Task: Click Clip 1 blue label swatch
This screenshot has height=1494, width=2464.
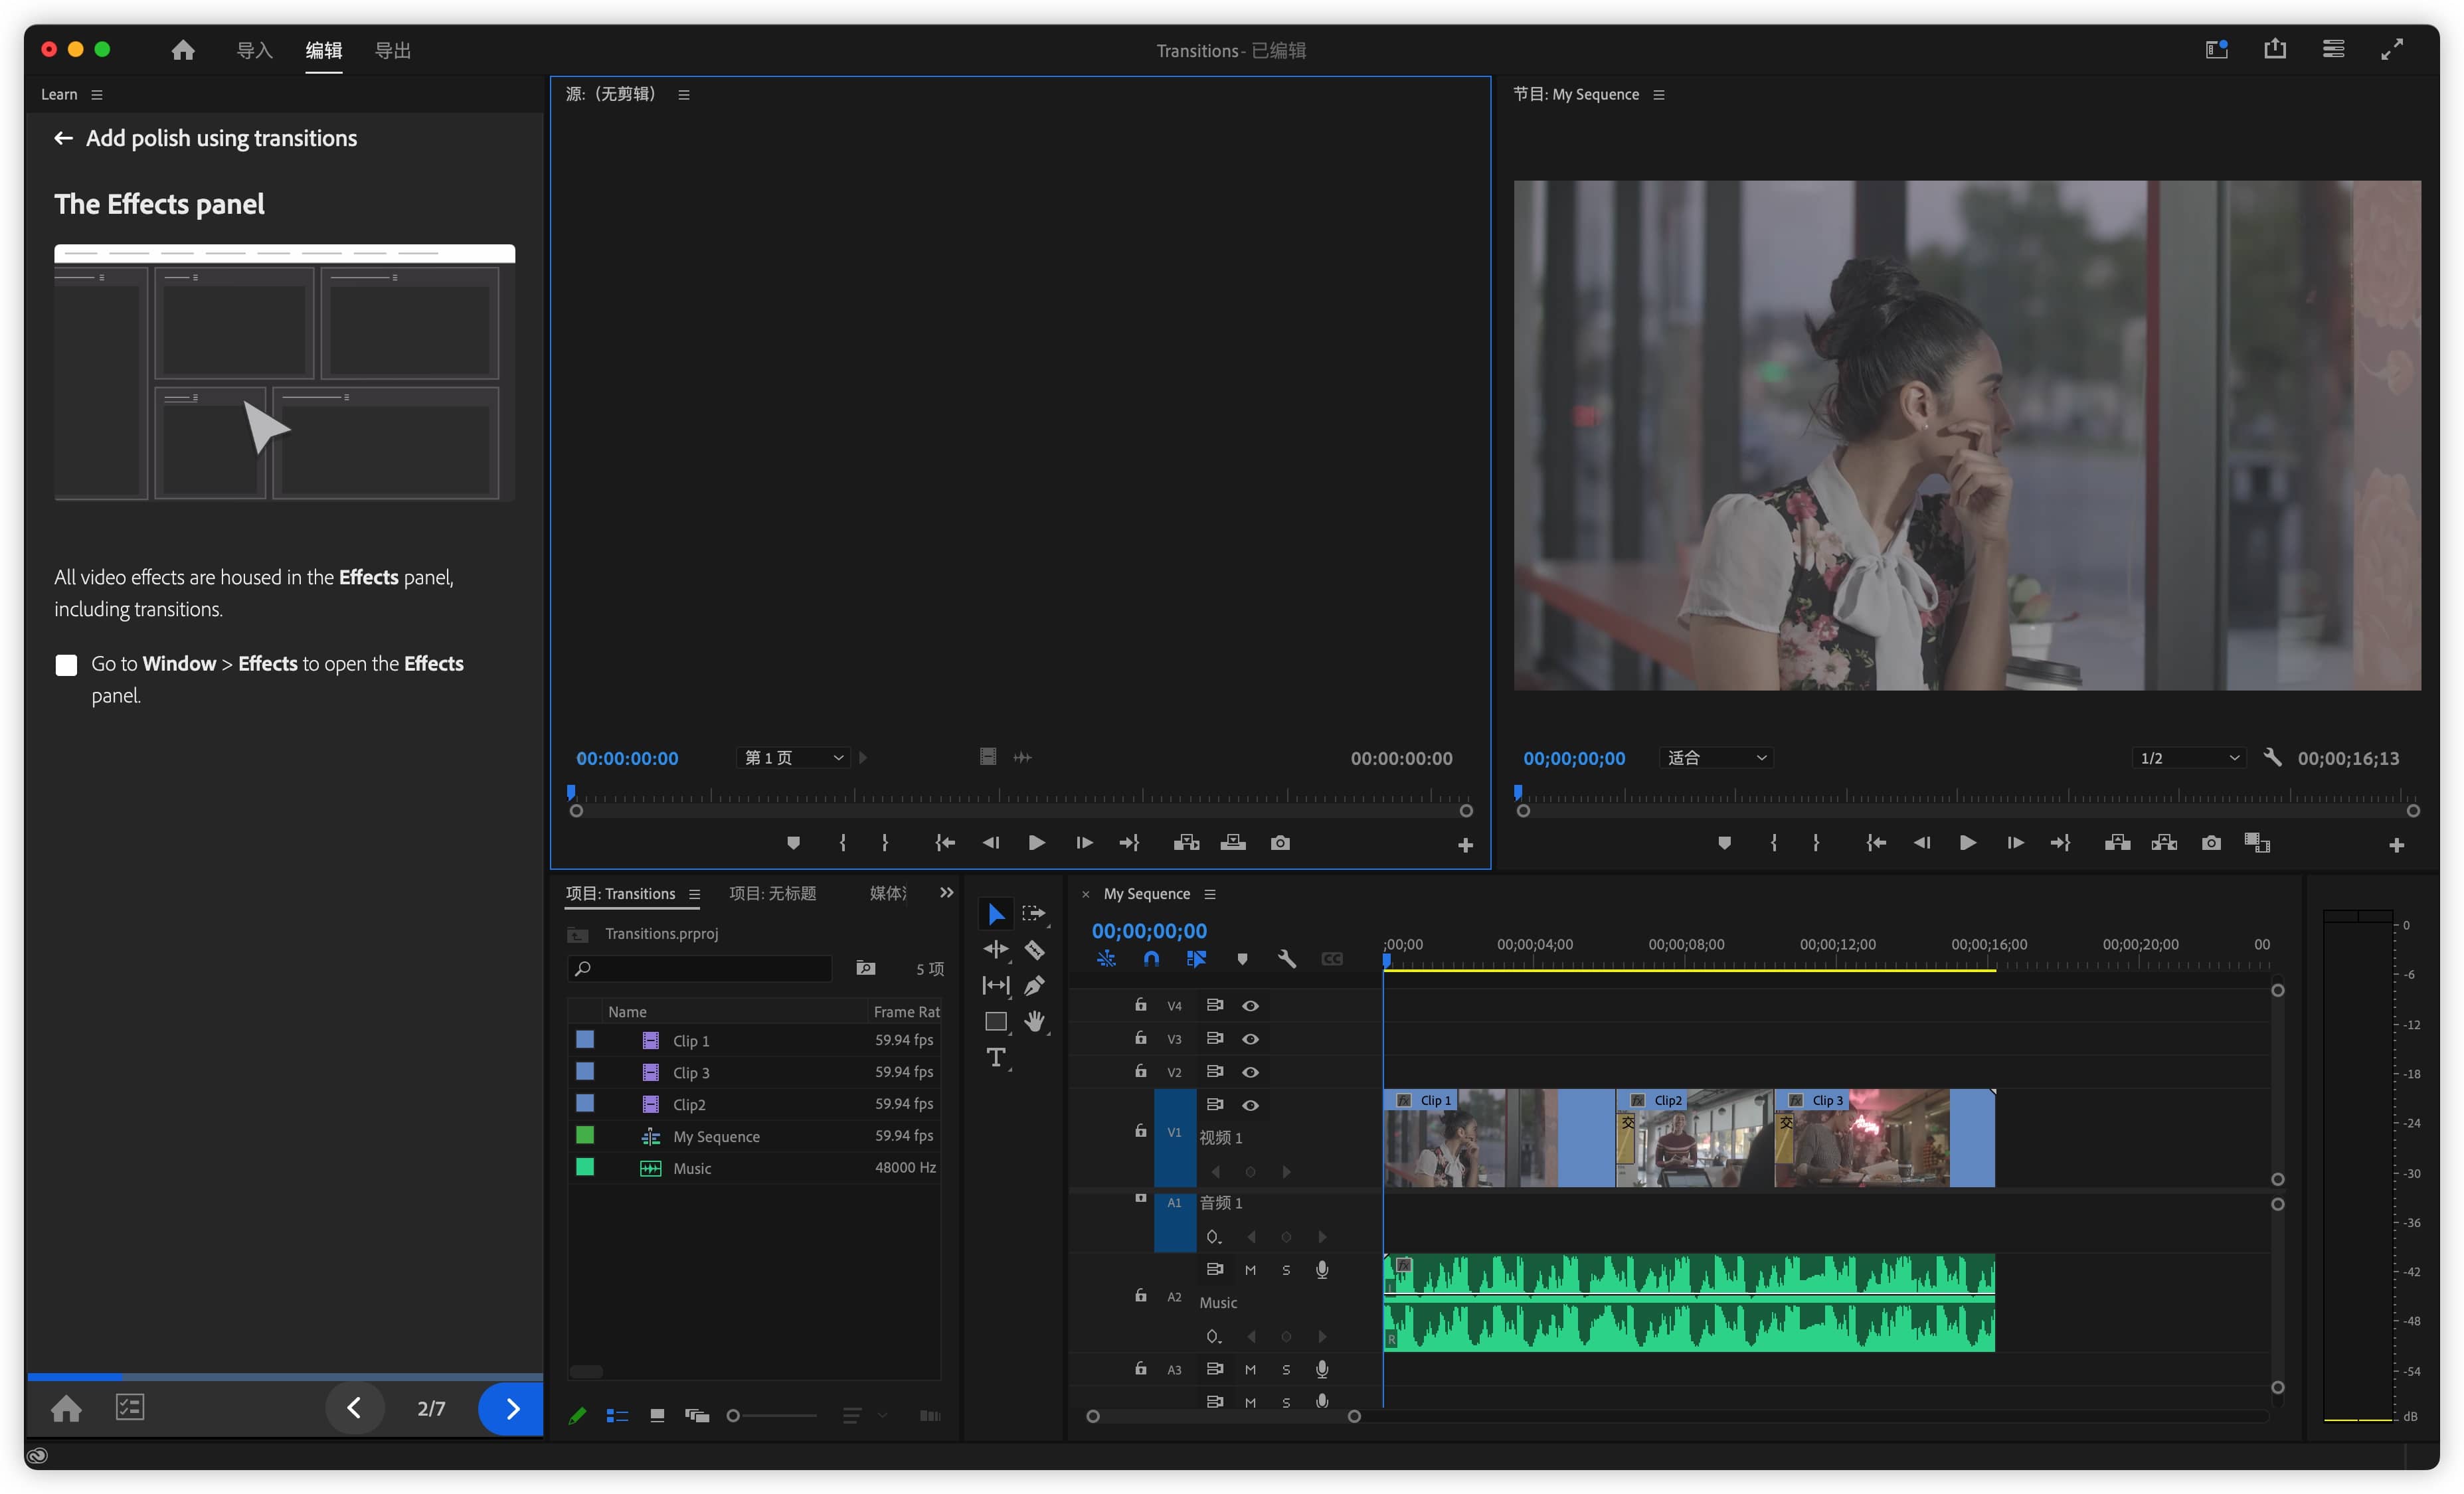Action: click(585, 1040)
